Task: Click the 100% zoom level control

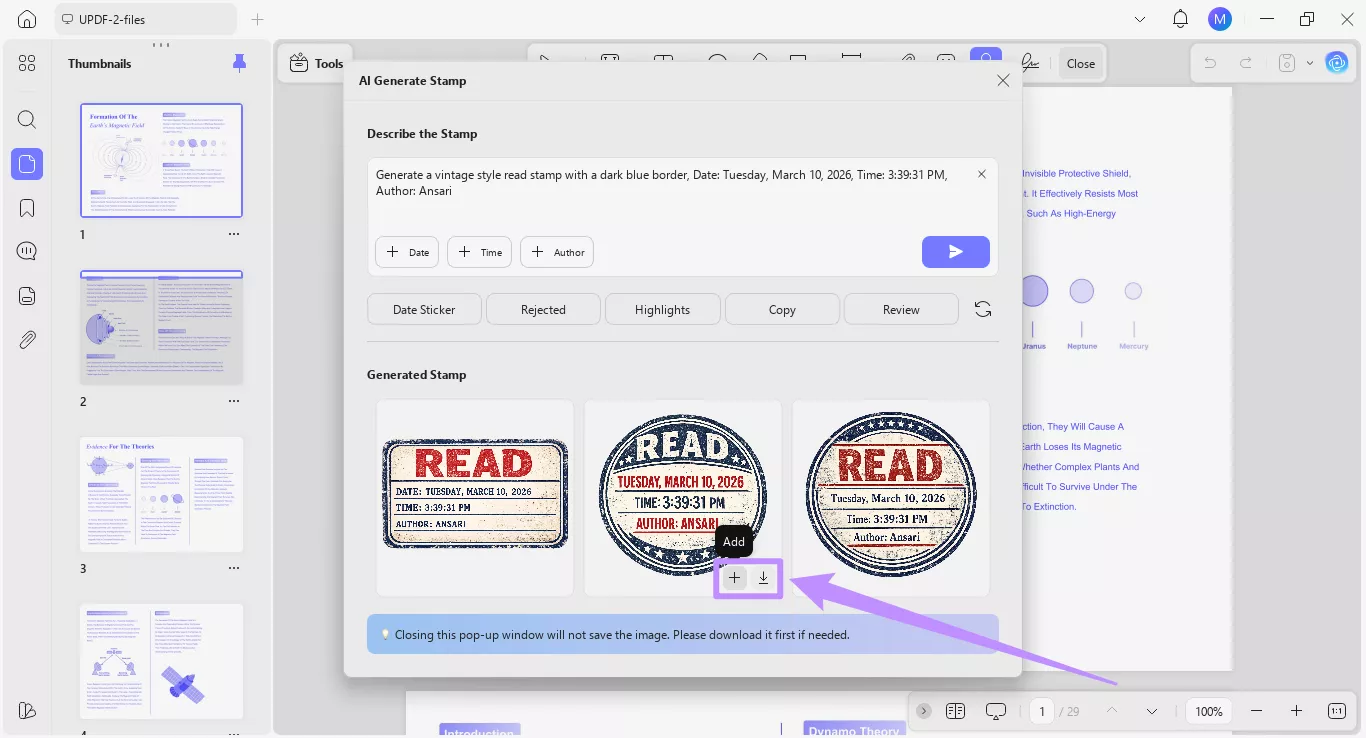Action: click(x=1208, y=711)
